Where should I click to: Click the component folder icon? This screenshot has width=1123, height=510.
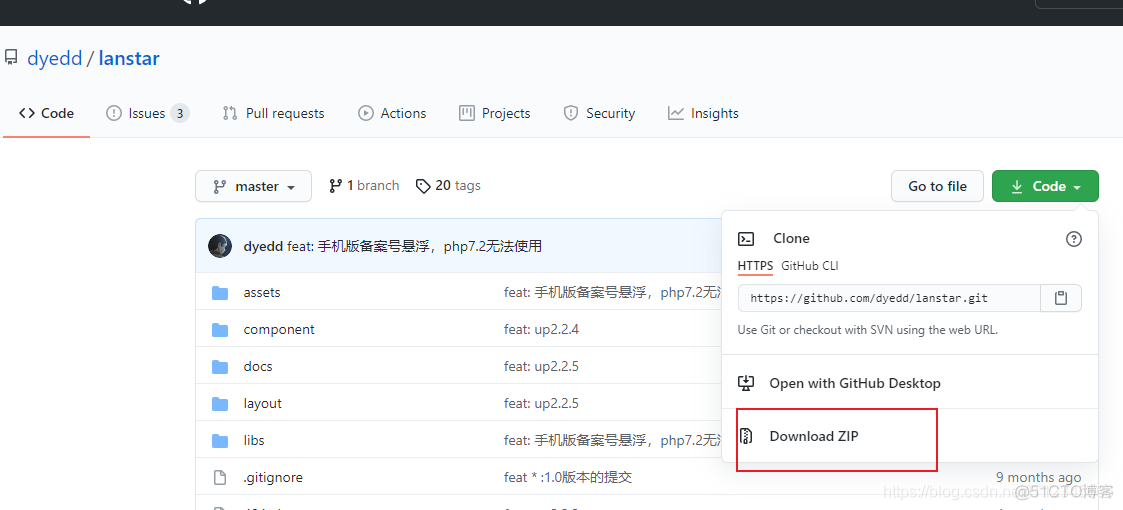(220, 330)
